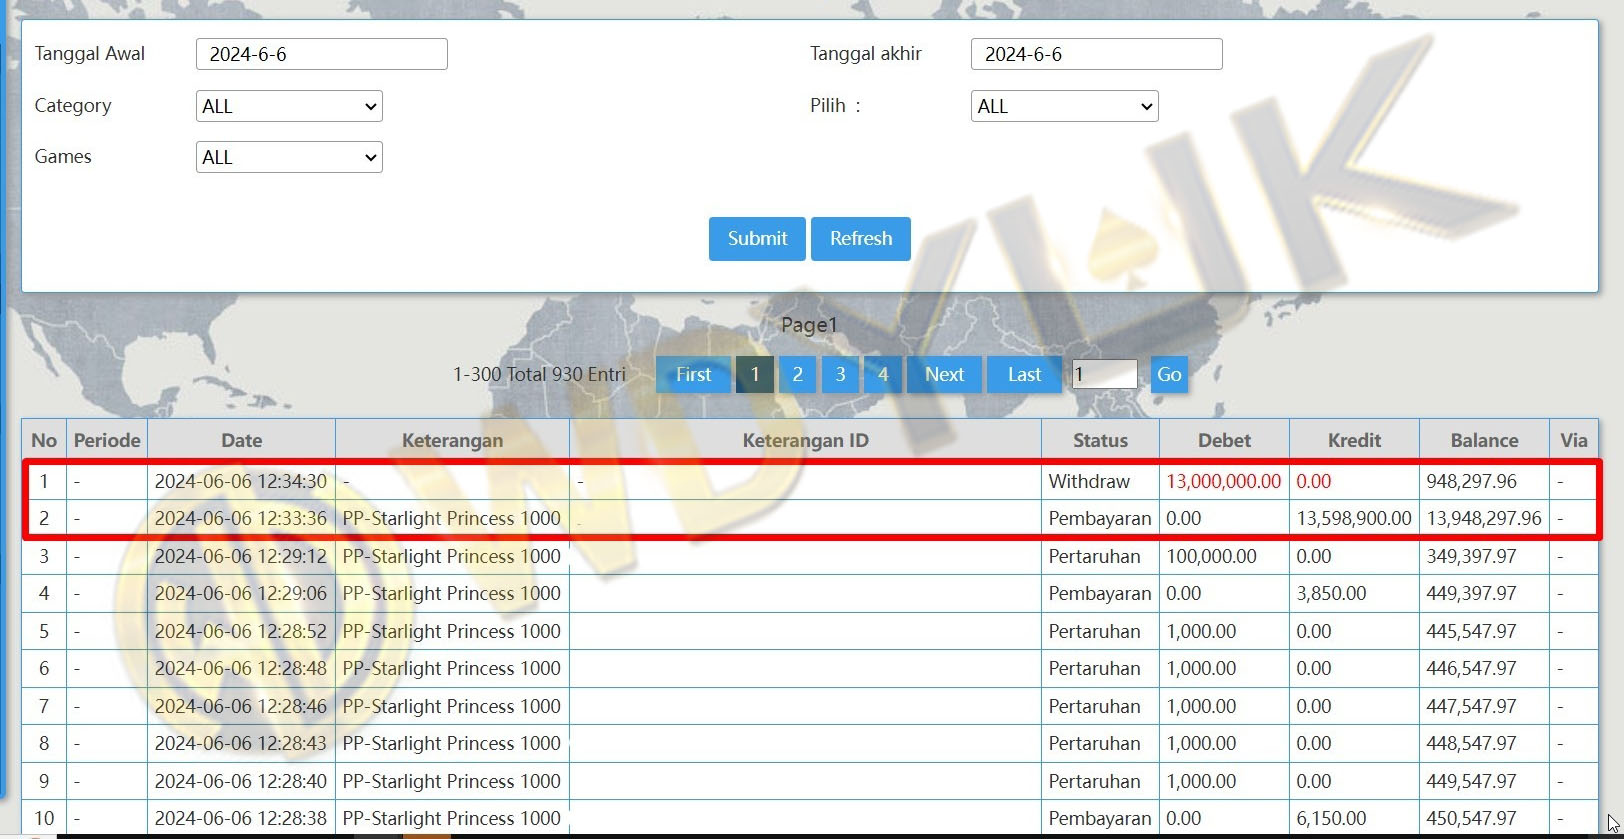Click the current page 1 button
The height and width of the screenshot is (839, 1624).
point(755,375)
